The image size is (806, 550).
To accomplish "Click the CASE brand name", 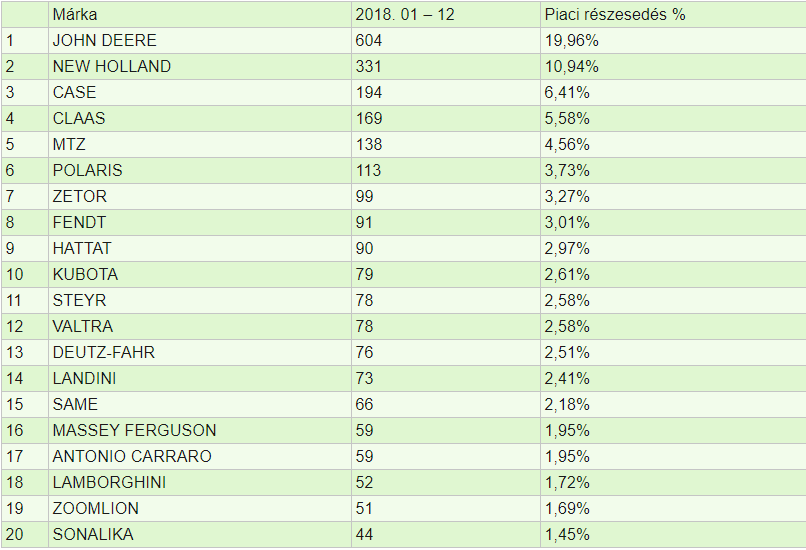I will [x=75, y=93].
